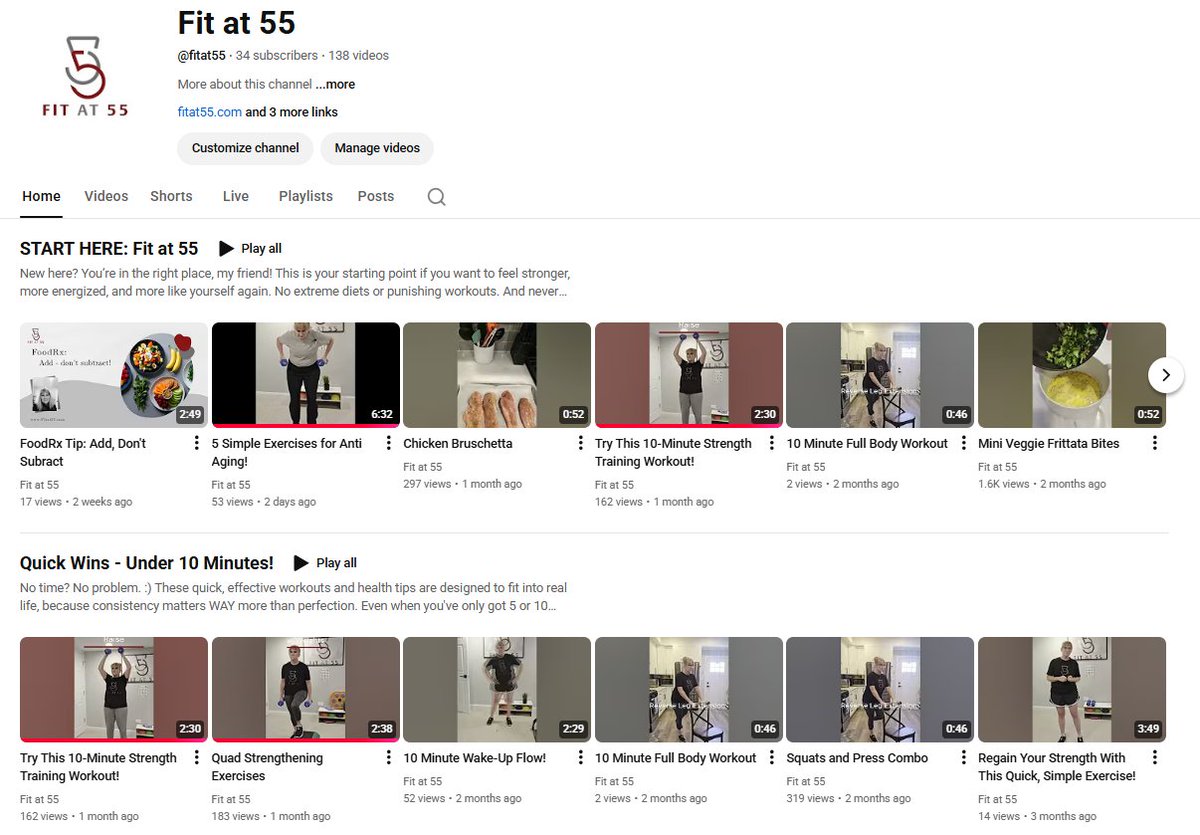Open the Live tab
The image size is (1200, 835).
236,196
